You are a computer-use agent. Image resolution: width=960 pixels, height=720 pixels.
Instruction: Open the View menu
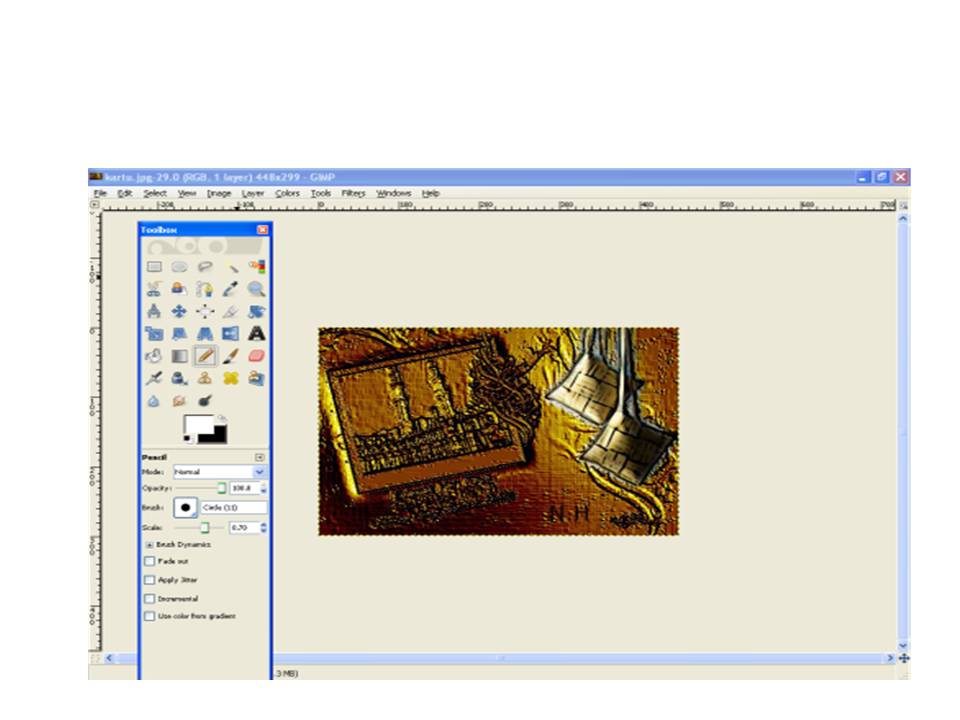[187, 193]
